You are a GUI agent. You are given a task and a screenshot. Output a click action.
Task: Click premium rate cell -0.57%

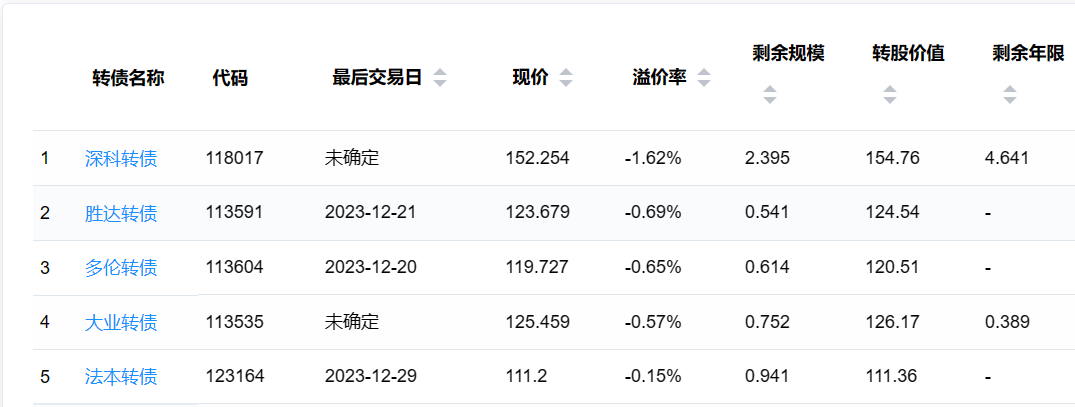pos(652,322)
